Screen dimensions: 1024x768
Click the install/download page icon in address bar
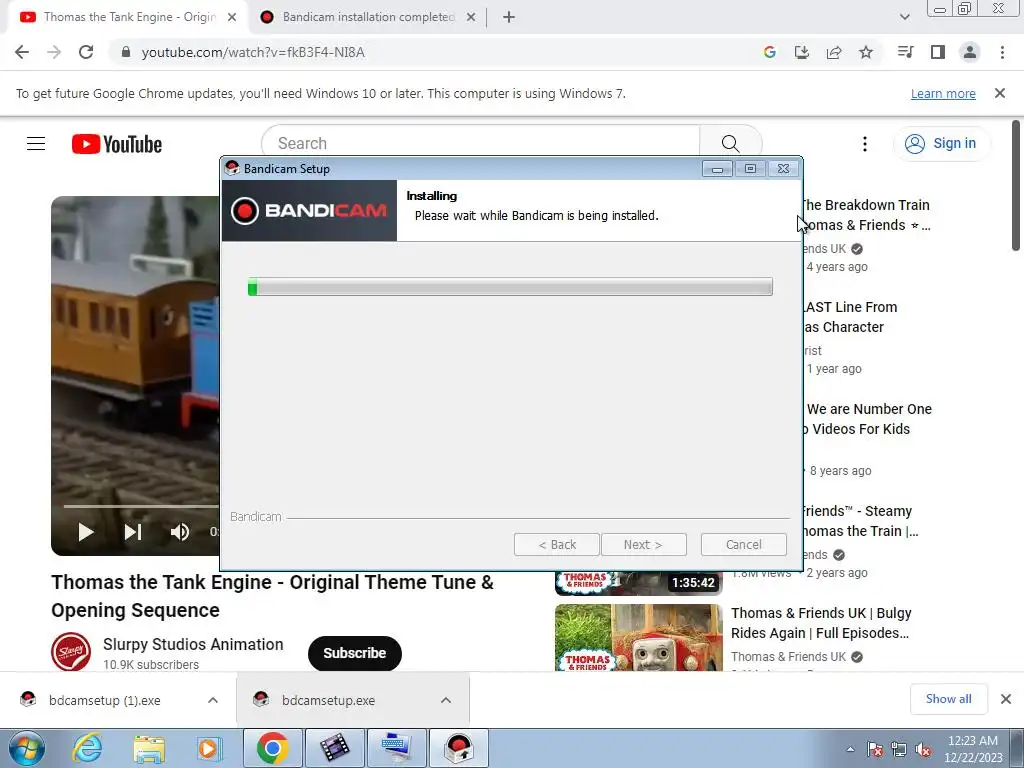(x=802, y=52)
